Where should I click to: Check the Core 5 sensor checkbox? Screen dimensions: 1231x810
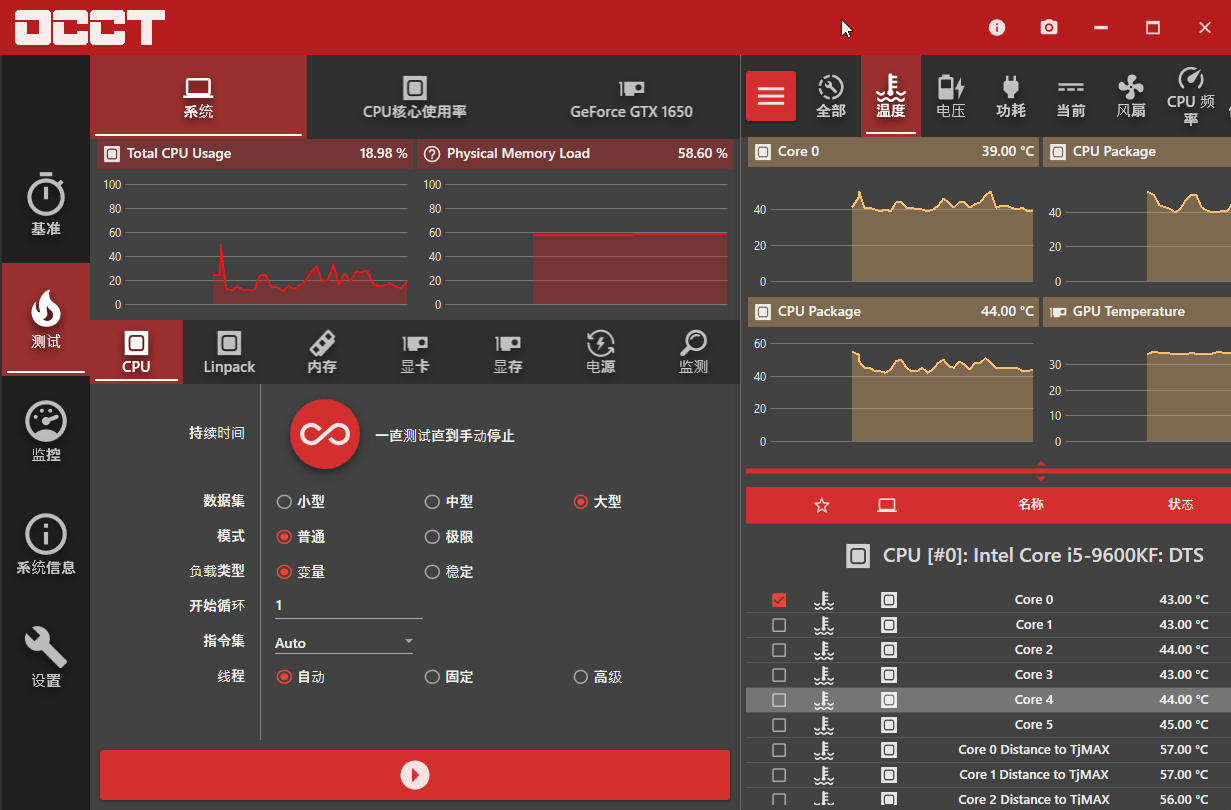coord(779,725)
